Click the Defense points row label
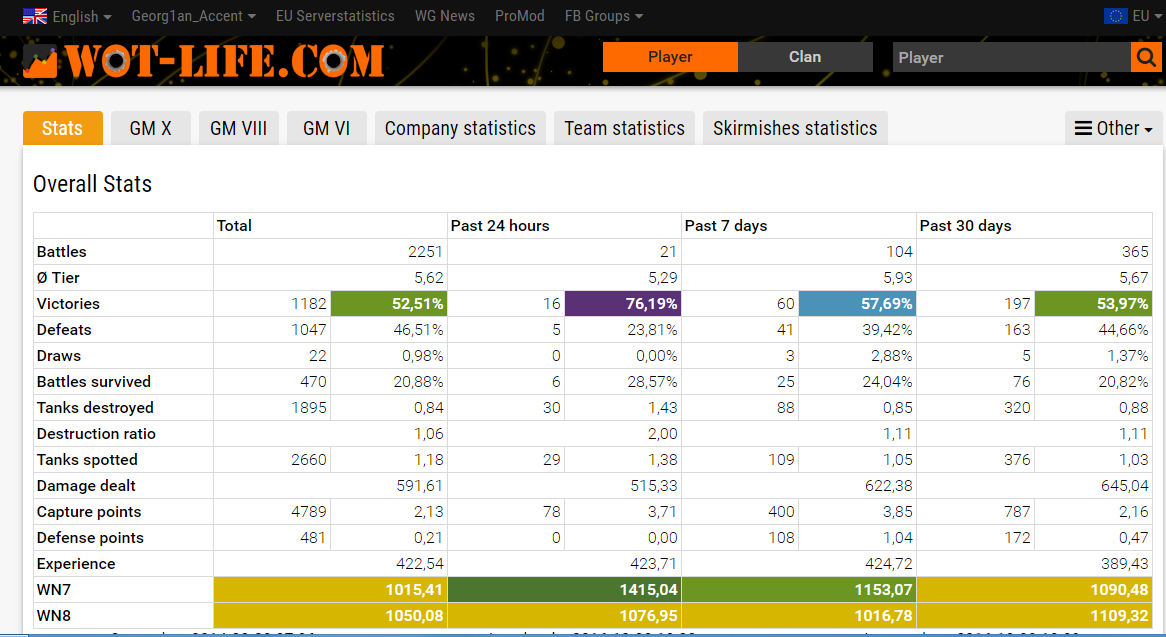The image size is (1166, 637). (90, 538)
